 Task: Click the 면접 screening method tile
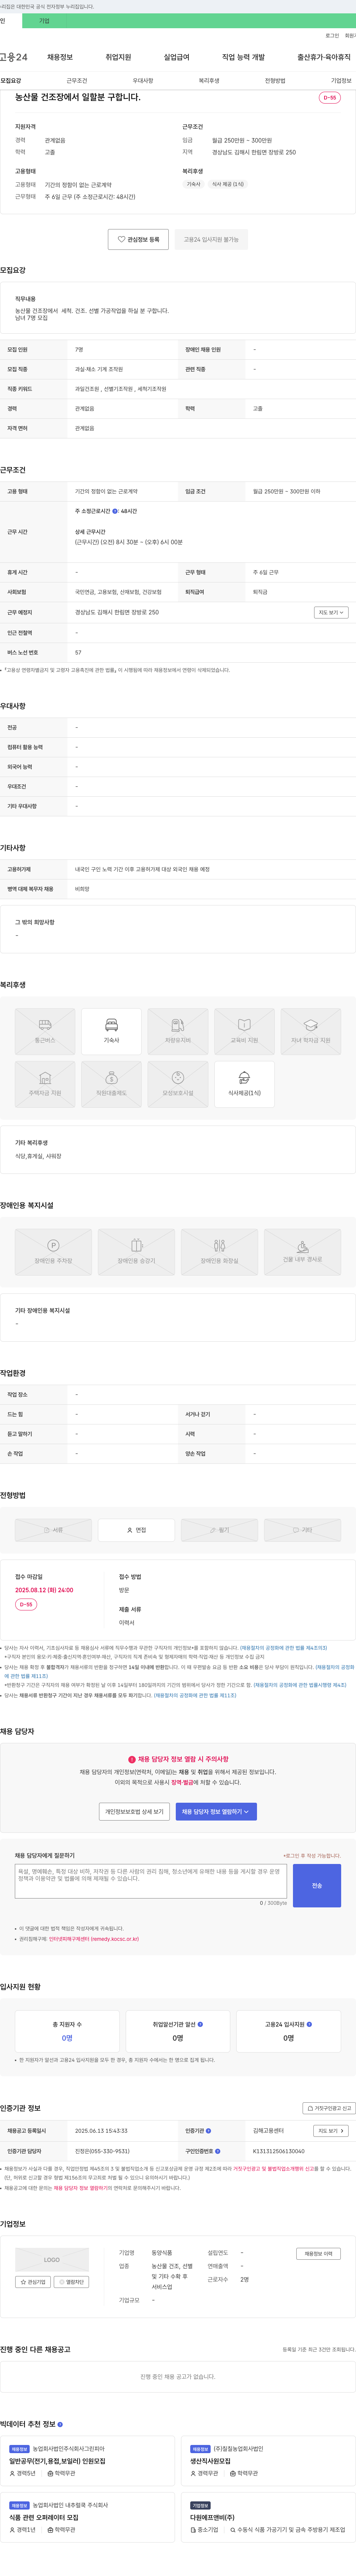tap(136, 1530)
